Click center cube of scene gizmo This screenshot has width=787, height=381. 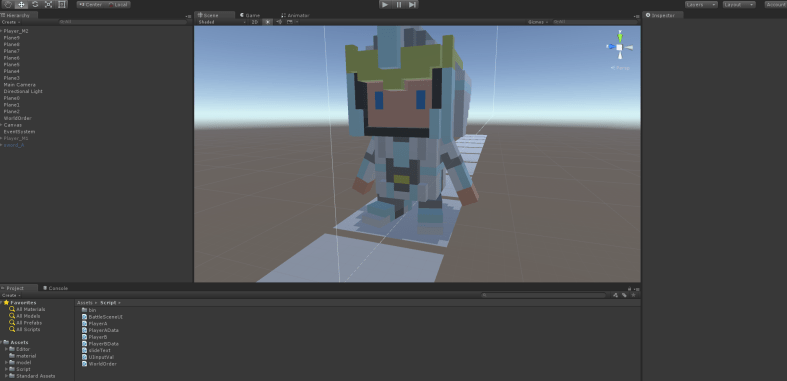[x=619, y=47]
